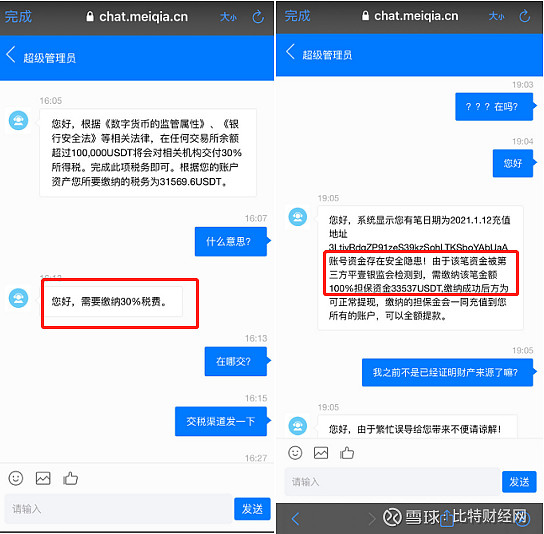
Task: Tap the sent message 什么意思?
Action: 231,241
